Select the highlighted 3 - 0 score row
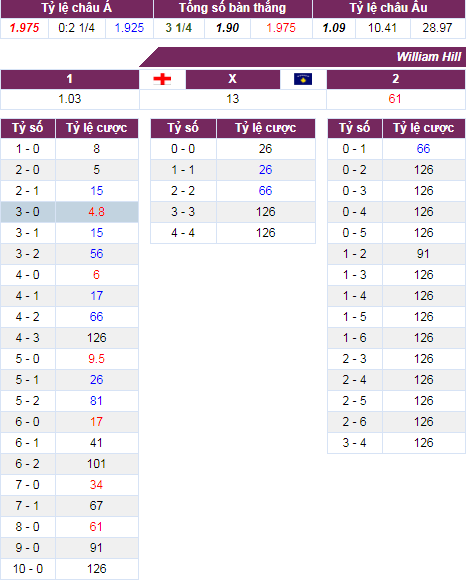Viewport: 466px width, 582px height. click(69, 212)
